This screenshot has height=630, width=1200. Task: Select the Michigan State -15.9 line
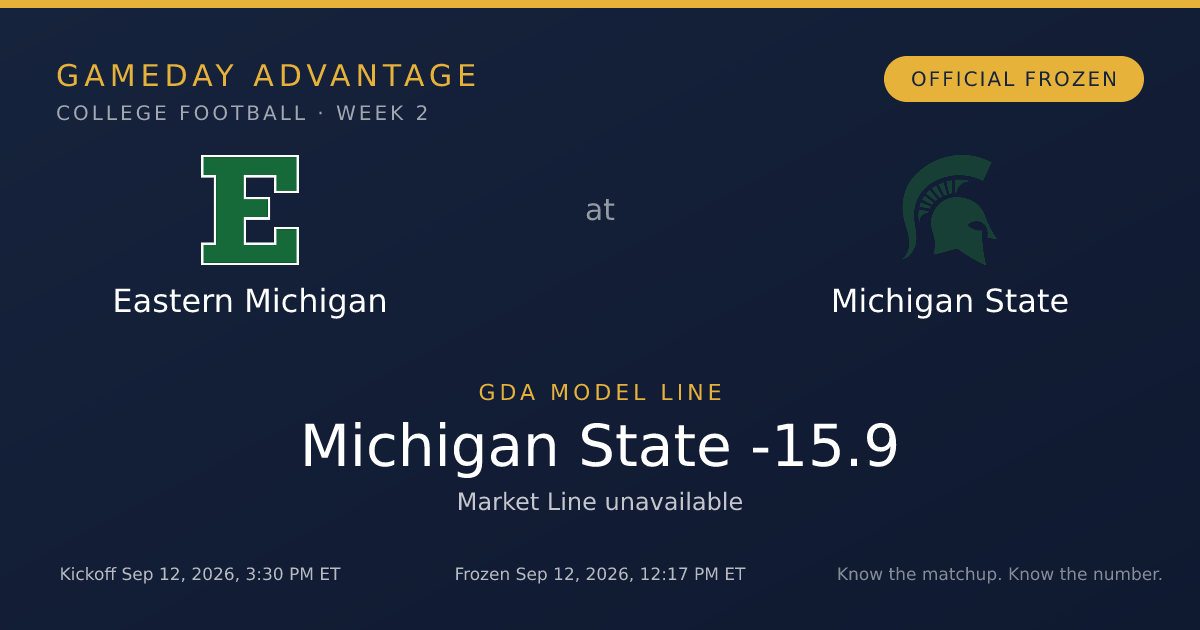[x=600, y=446]
